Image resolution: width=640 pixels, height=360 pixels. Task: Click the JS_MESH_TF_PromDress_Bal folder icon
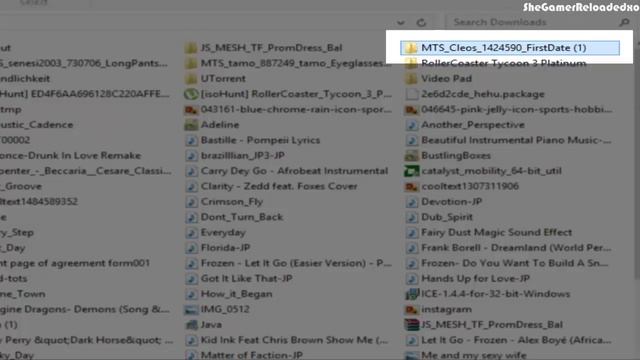191,48
